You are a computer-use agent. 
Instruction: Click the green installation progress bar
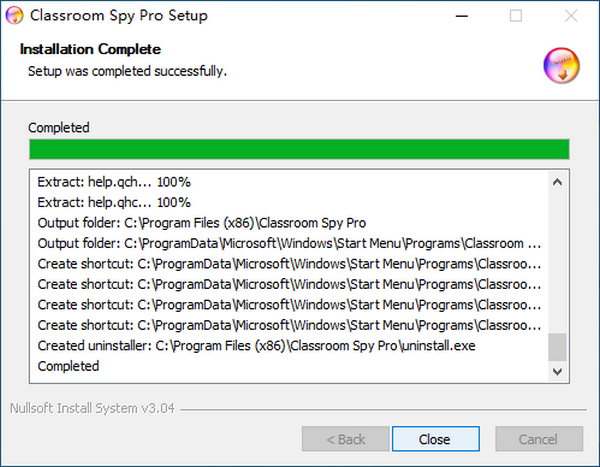299,150
